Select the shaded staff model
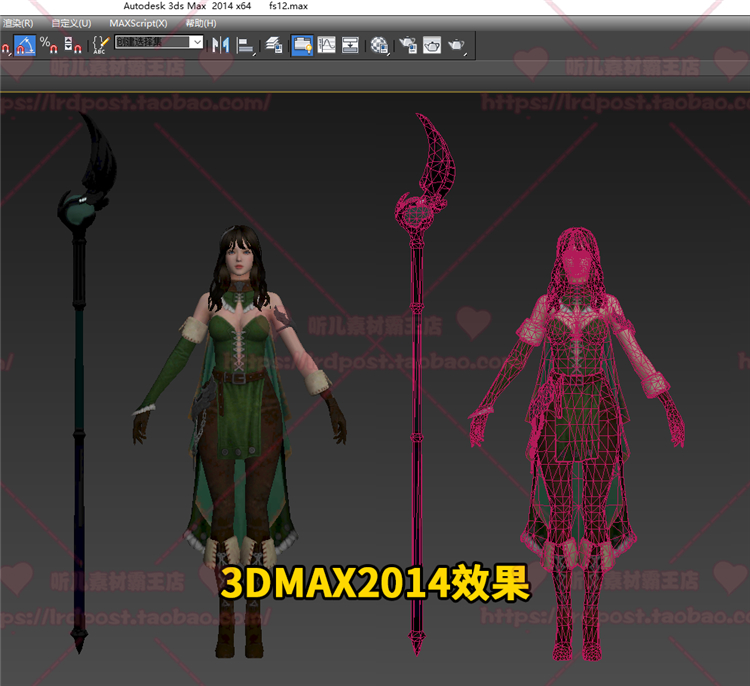Image resolution: width=750 pixels, height=686 pixels. click(79, 383)
